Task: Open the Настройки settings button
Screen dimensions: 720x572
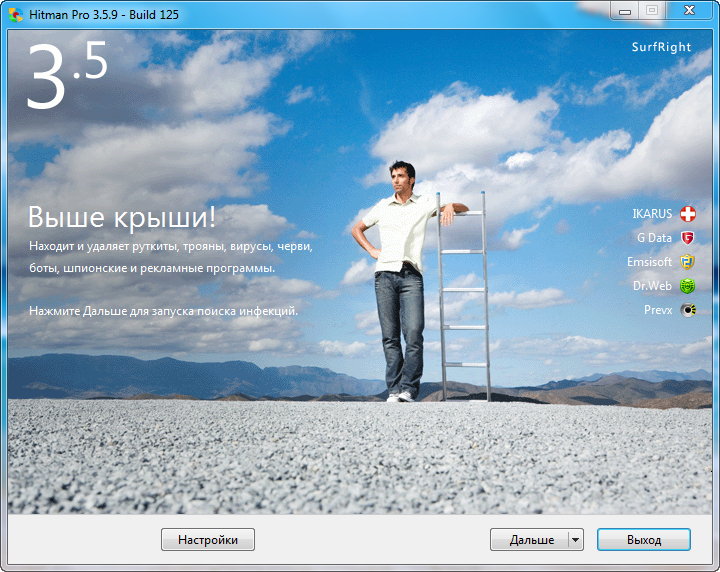Action: click(208, 539)
